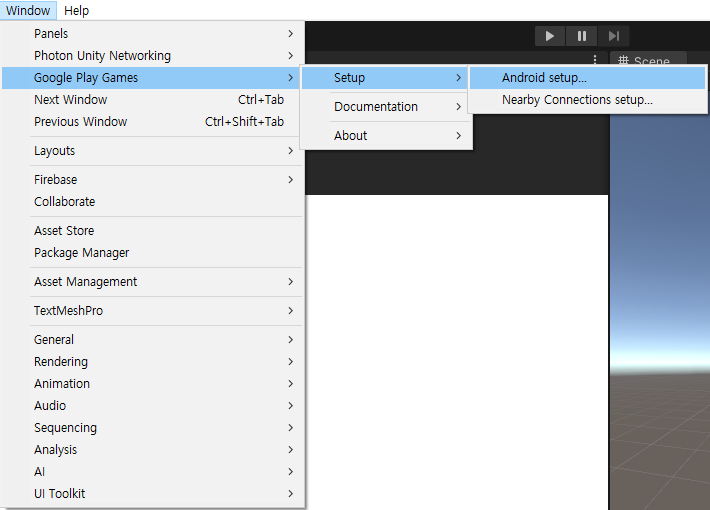The image size is (710, 510).
Task: Click the Pause button in Unity toolbar
Action: point(581,36)
